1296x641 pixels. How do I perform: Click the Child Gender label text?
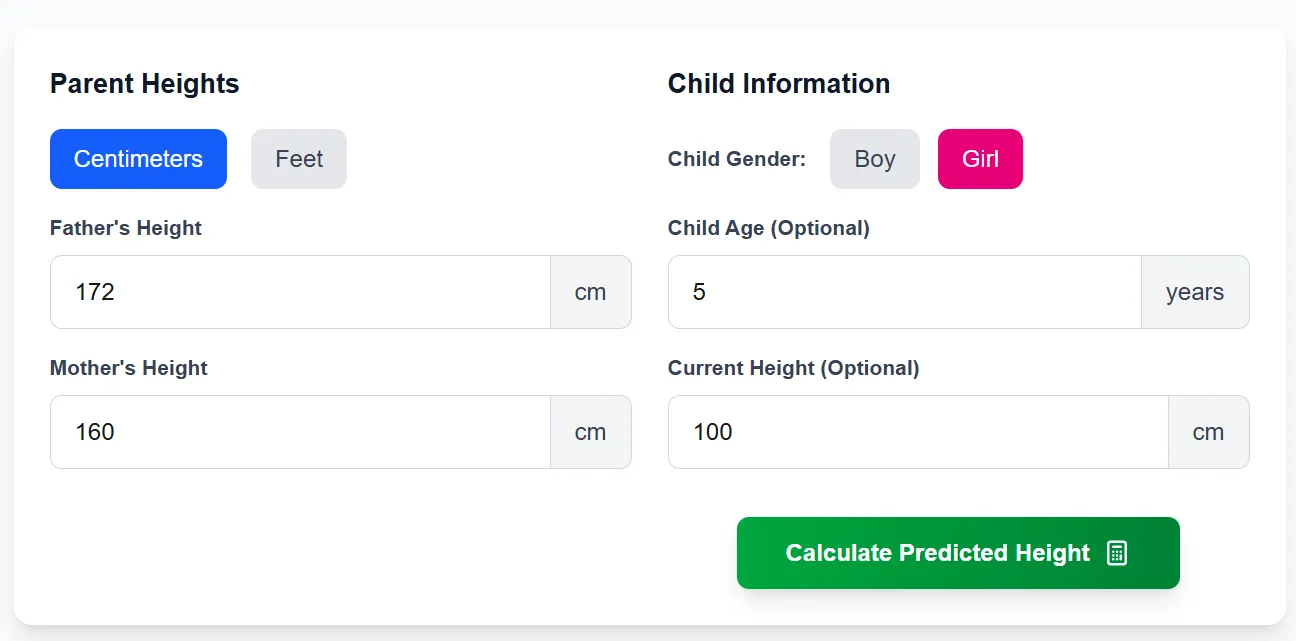pos(737,158)
